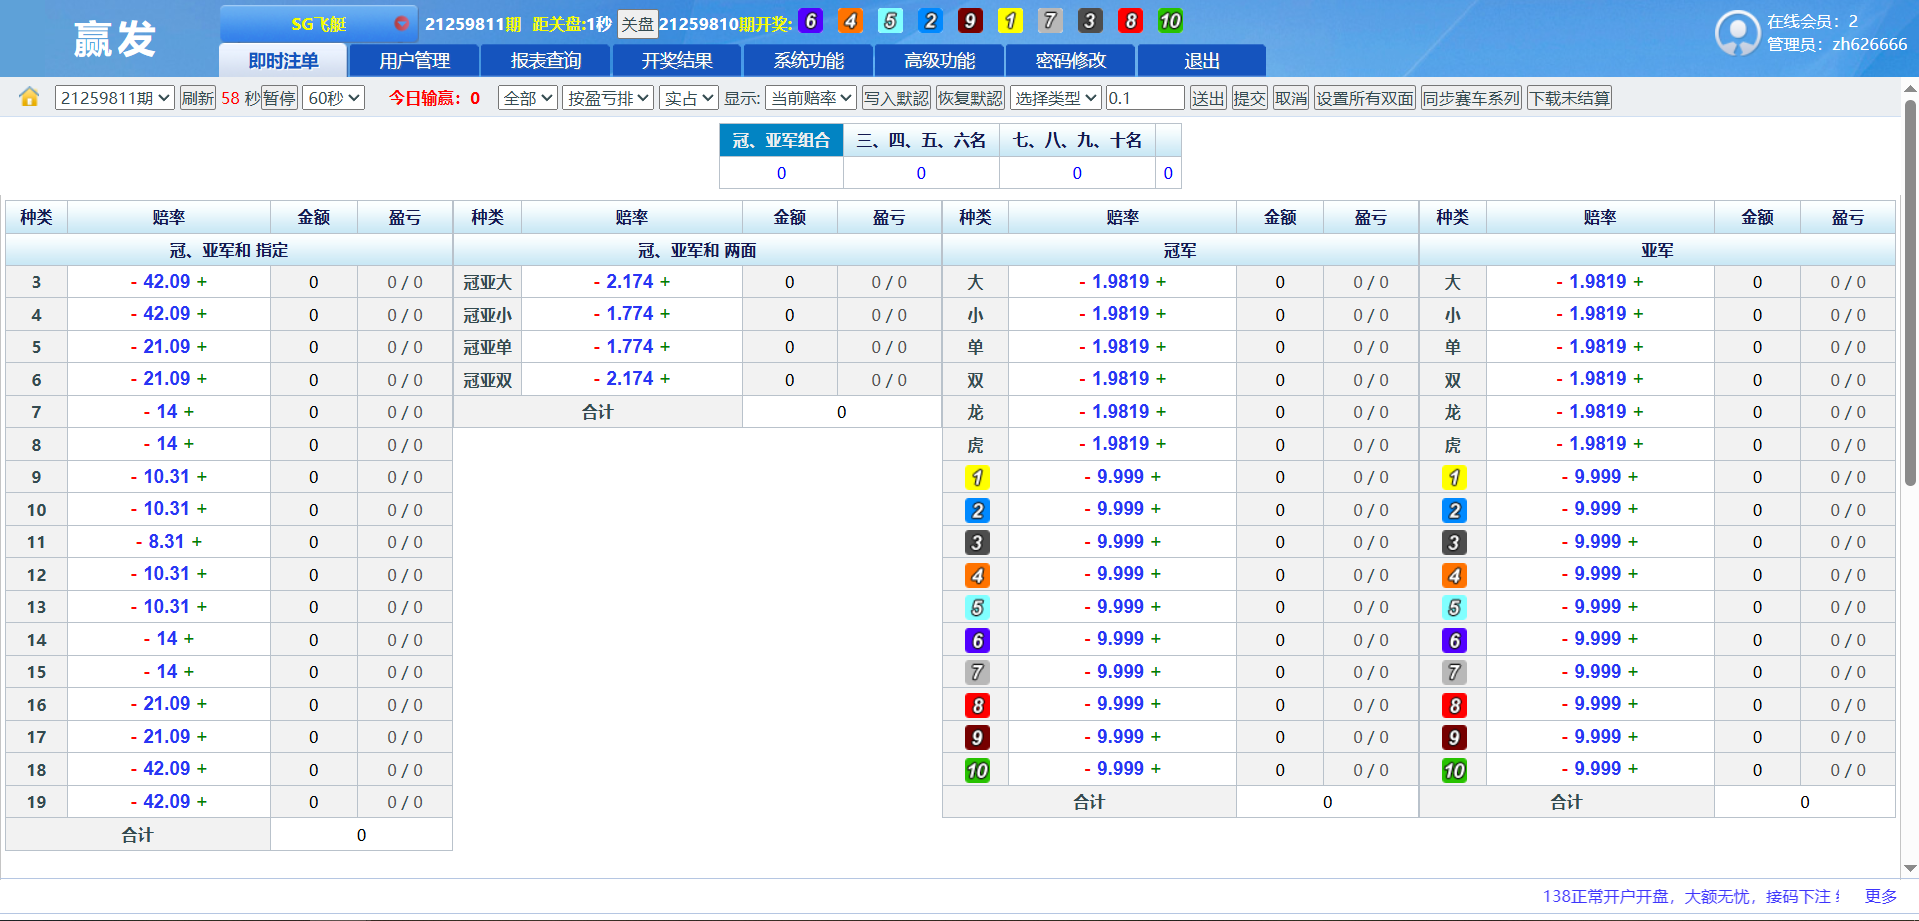The height and width of the screenshot is (921, 1919).
Task: Select the purple number 6 ball under 冠军
Action: click(976, 640)
